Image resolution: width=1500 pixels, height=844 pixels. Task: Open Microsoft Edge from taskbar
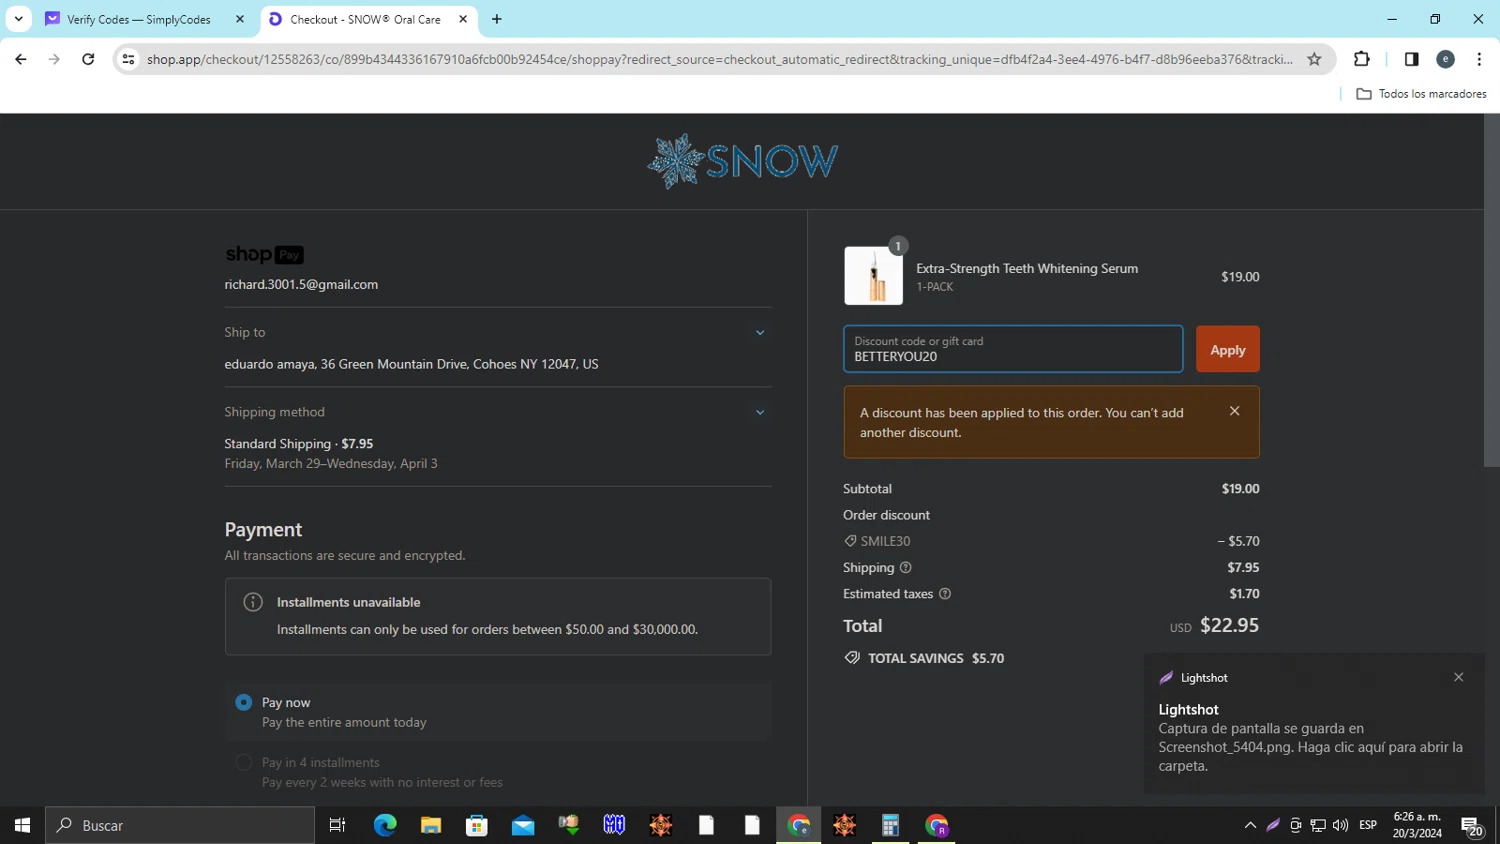click(385, 825)
